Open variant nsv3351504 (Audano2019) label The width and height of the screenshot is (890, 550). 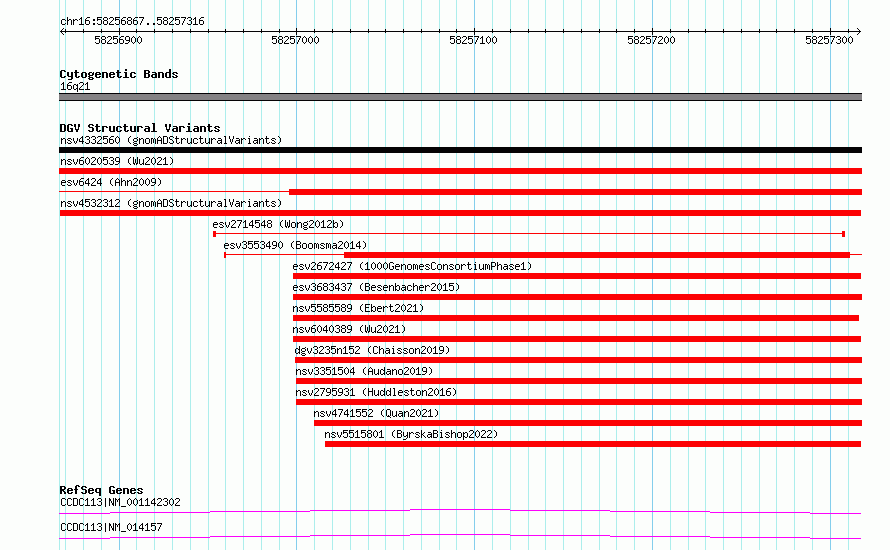click(x=364, y=371)
